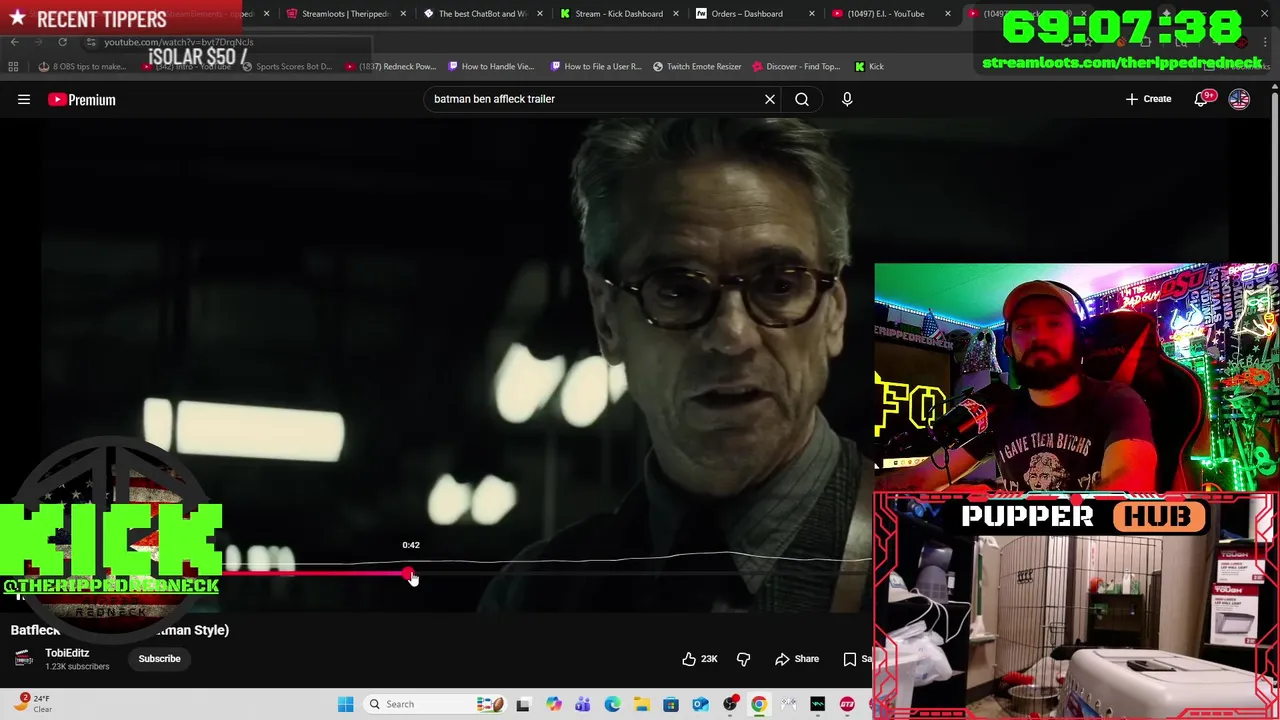This screenshot has height=720, width=1280.
Task: Clear the search query with the X
Action: click(x=770, y=99)
